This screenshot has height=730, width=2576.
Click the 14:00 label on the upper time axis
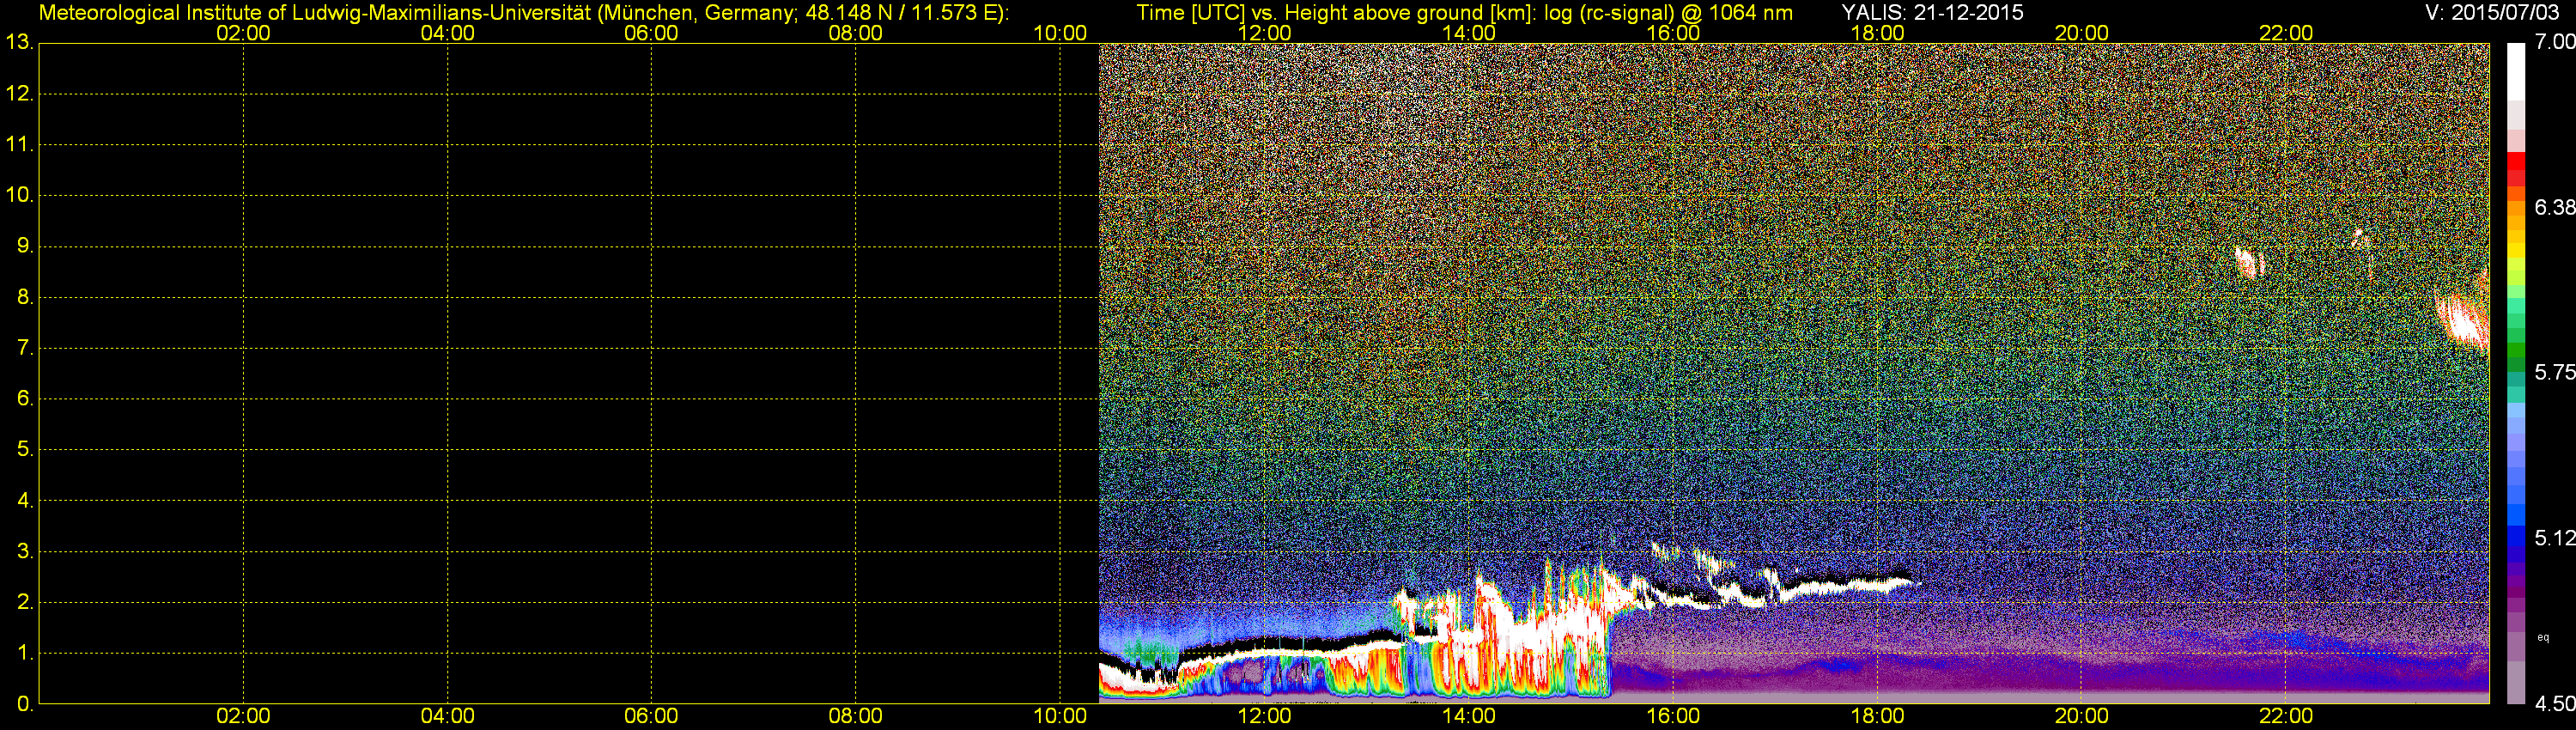pos(1469,33)
